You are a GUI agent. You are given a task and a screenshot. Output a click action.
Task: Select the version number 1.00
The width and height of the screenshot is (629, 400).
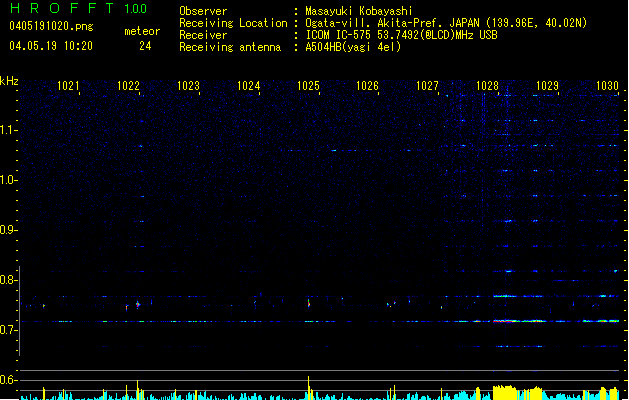[x=136, y=8]
